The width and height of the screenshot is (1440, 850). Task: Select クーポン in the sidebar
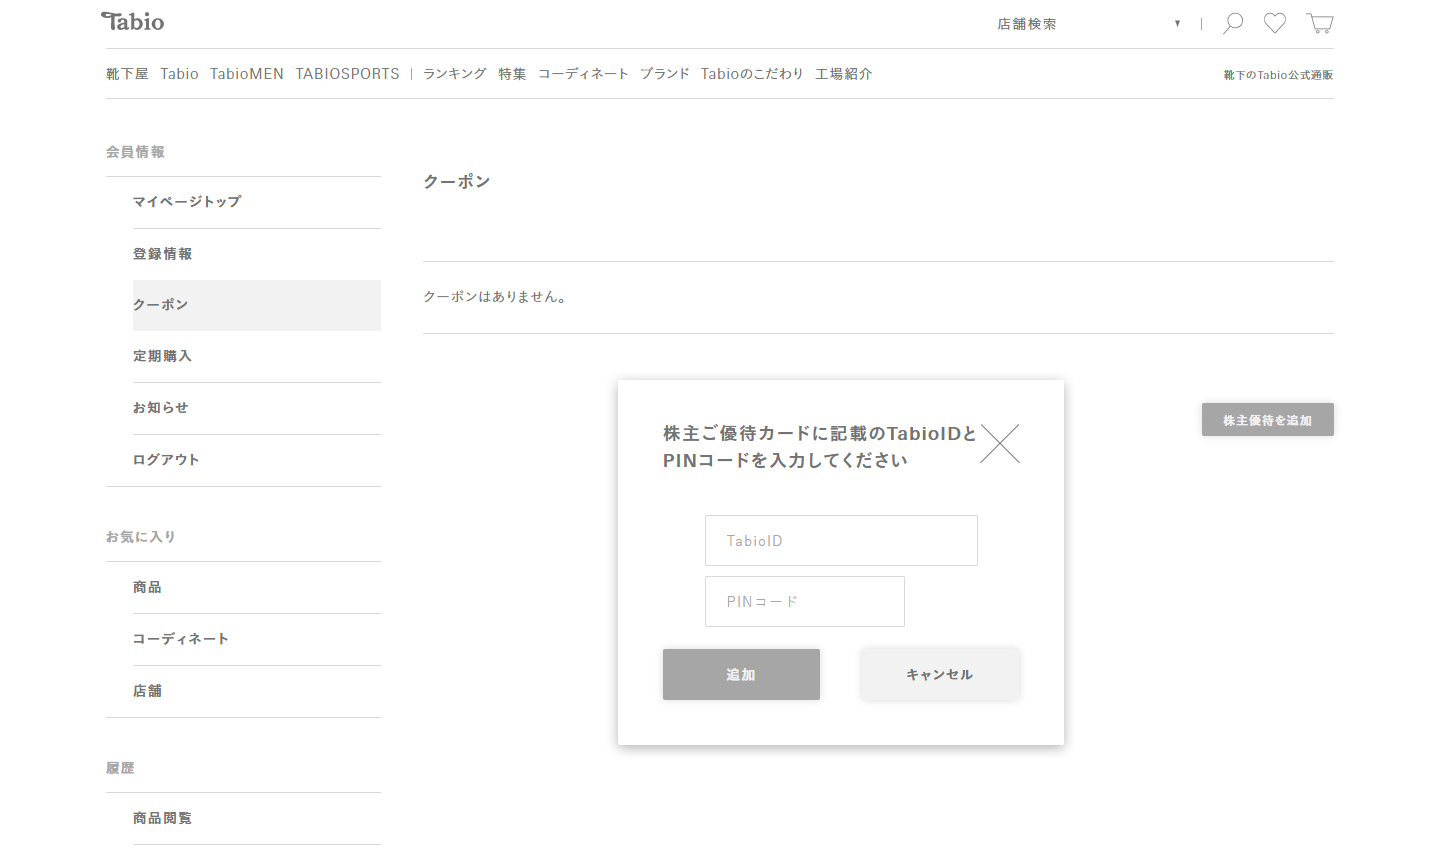[x=257, y=305]
